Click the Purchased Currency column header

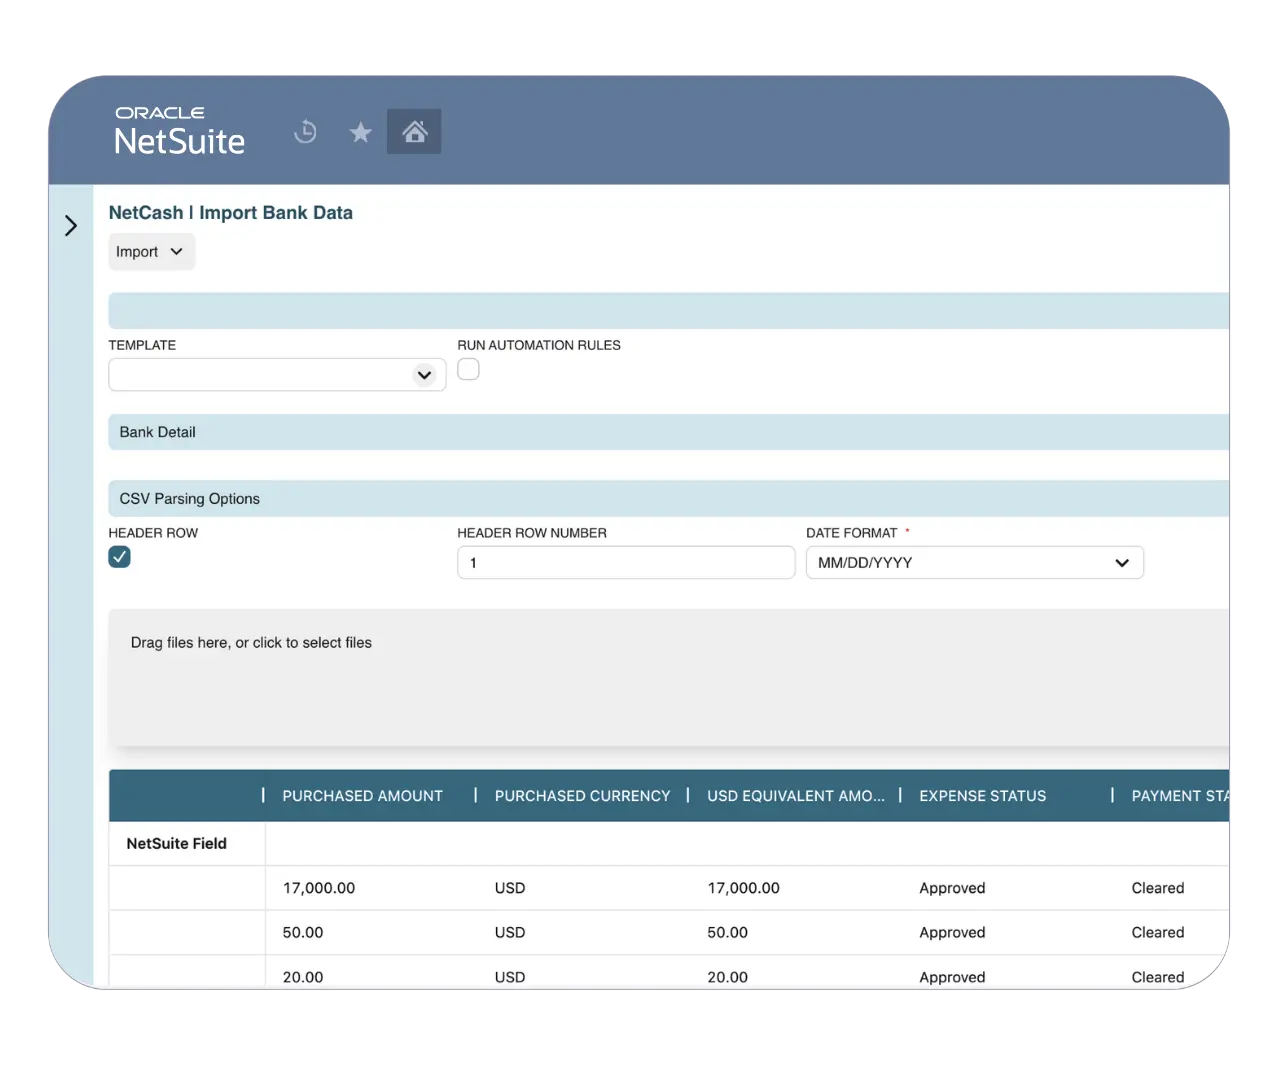[582, 796]
